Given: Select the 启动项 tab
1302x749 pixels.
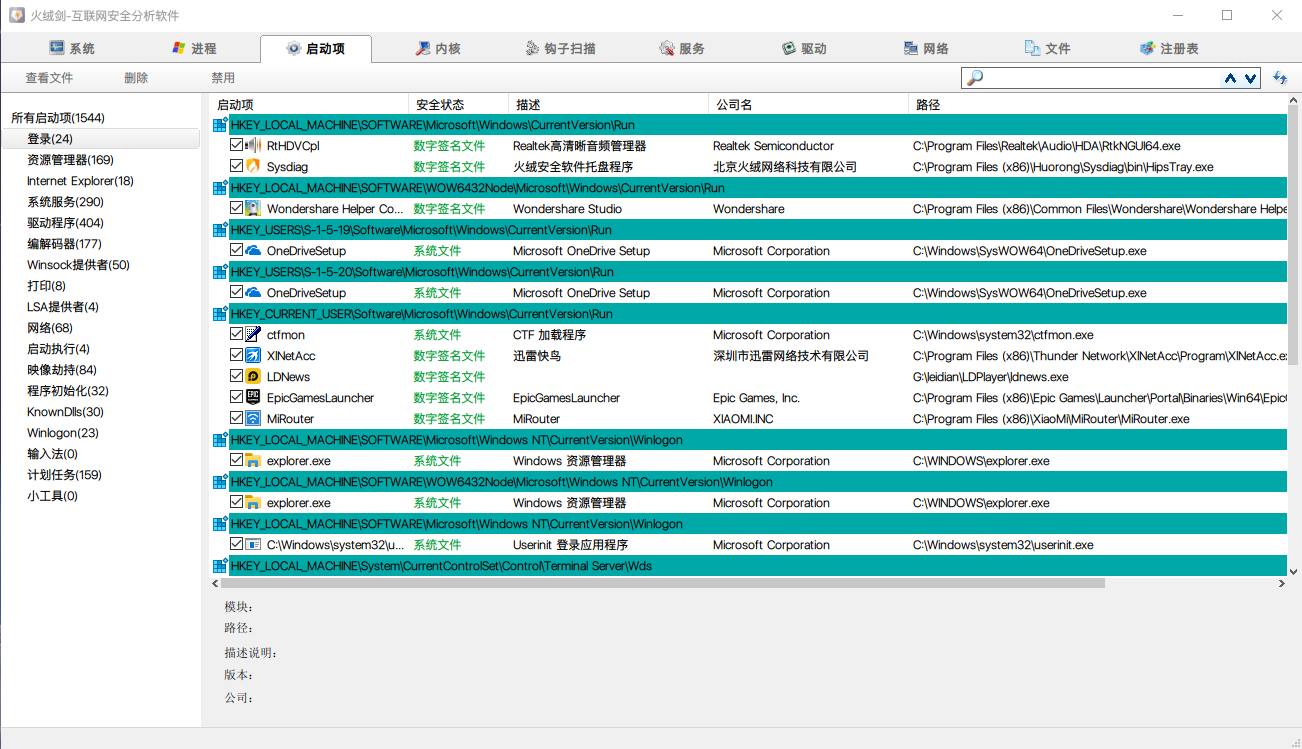Looking at the screenshot, I should click(x=316, y=48).
